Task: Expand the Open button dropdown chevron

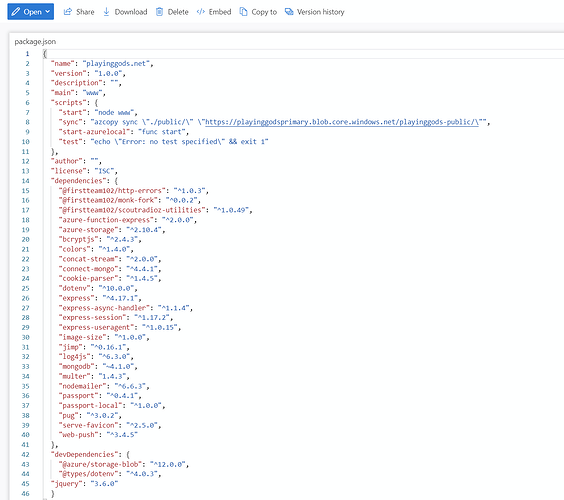Action: click(x=47, y=12)
